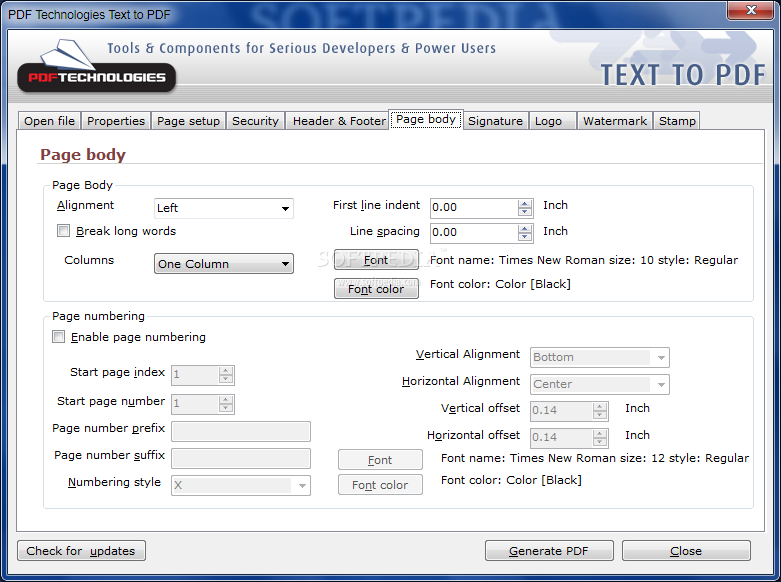The image size is (781, 582).
Task: Click the Start page index field
Action: [x=195, y=375]
